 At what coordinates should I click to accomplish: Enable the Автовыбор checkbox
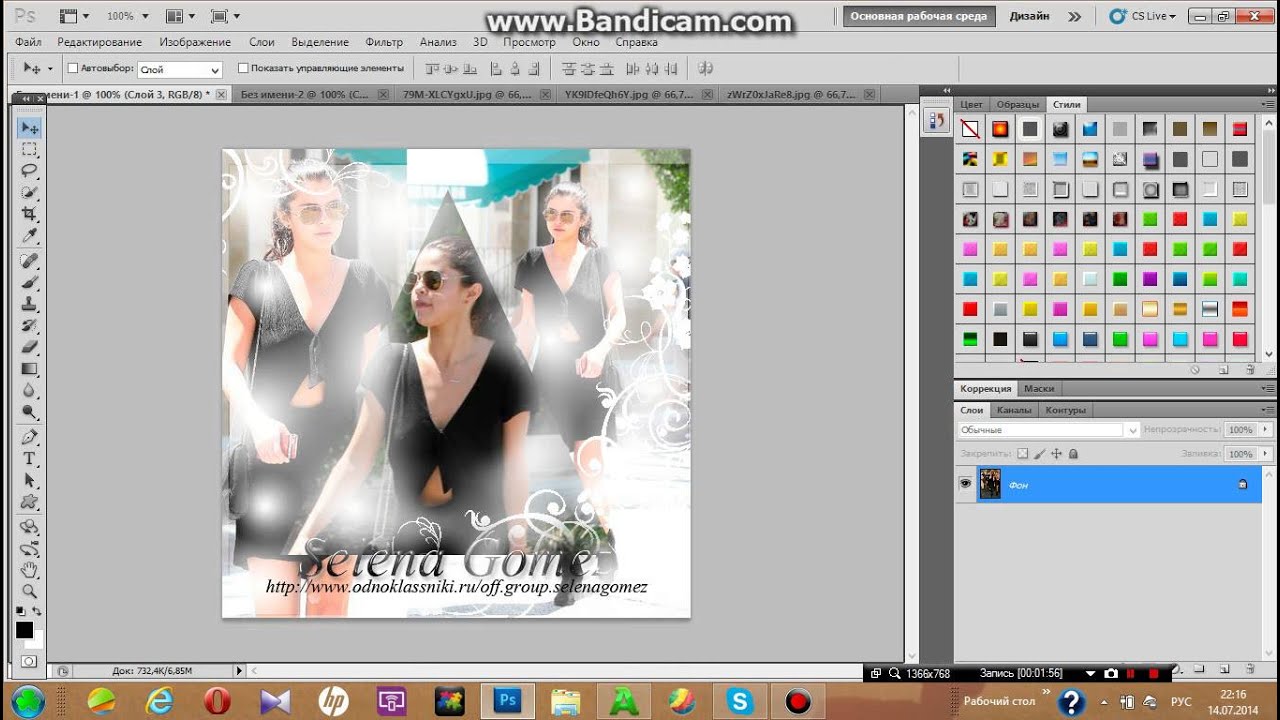pos(73,68)
